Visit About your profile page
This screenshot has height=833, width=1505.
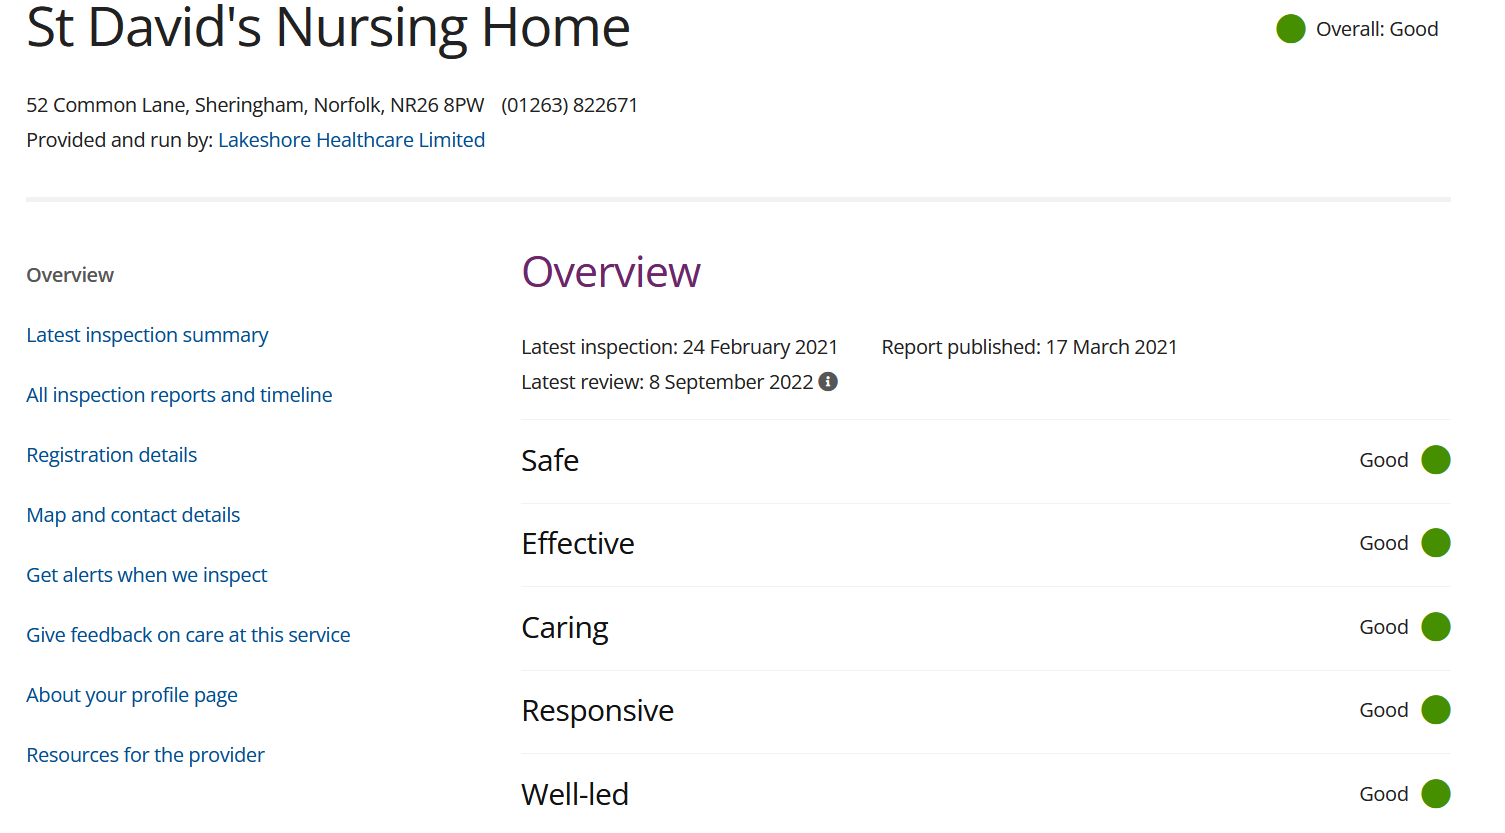tap(132, 695)
